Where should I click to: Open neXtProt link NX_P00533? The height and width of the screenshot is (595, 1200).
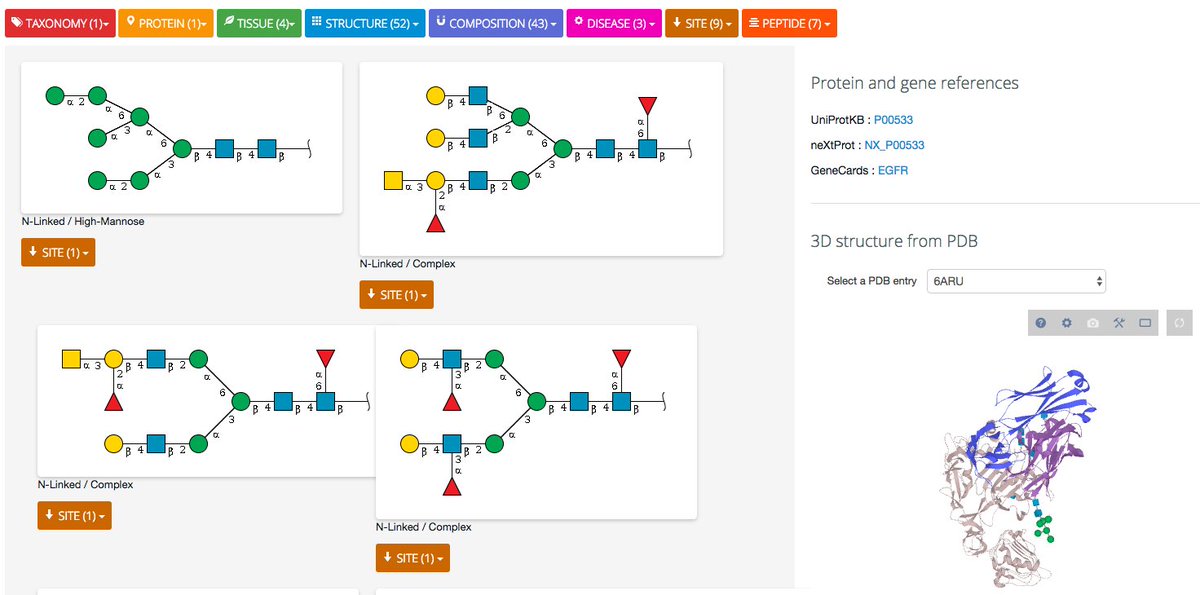point(894,145)
